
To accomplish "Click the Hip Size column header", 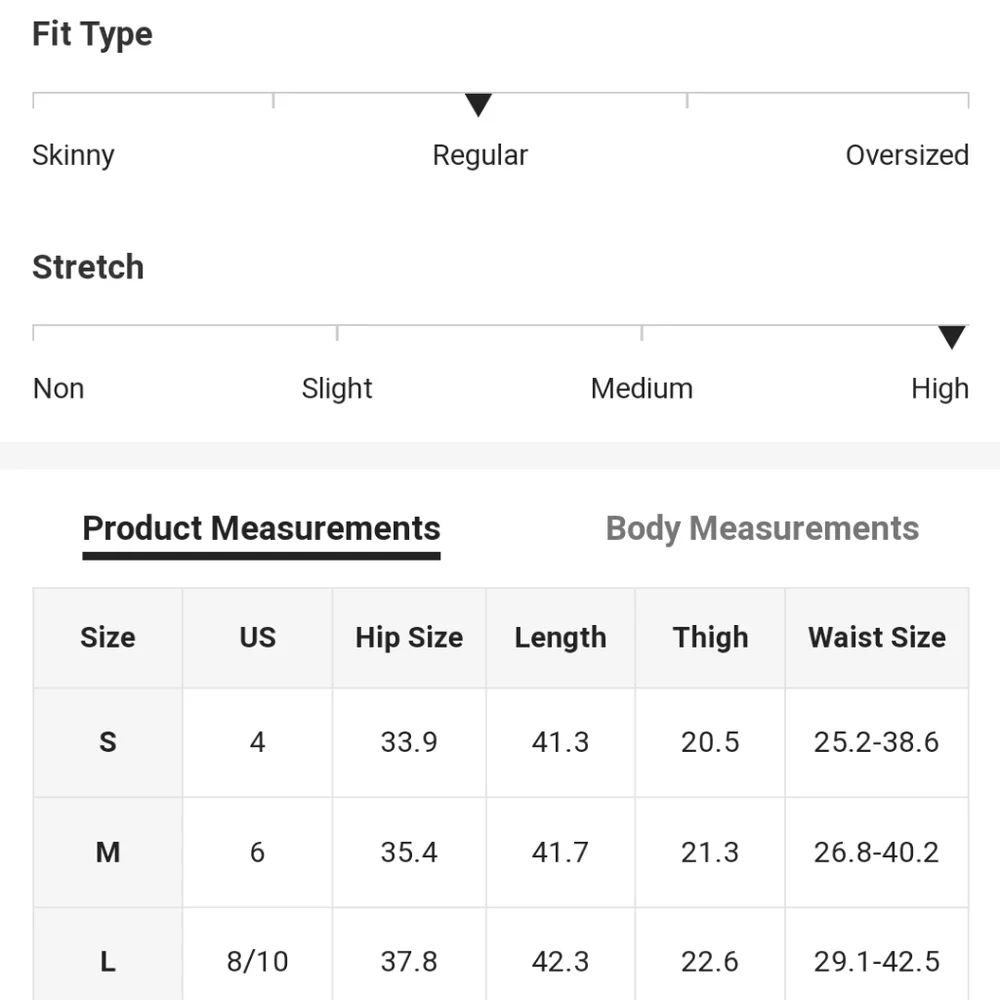I will click(x=409, y=638).
